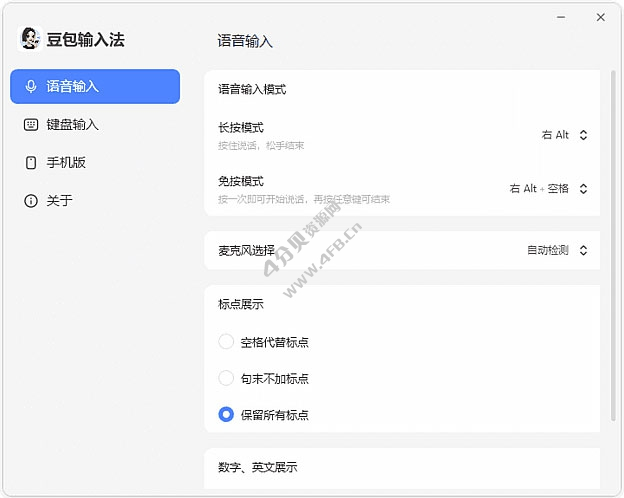Click the 标点展示 section heading
The image size is (624, 498).
(x=241, y=304)
